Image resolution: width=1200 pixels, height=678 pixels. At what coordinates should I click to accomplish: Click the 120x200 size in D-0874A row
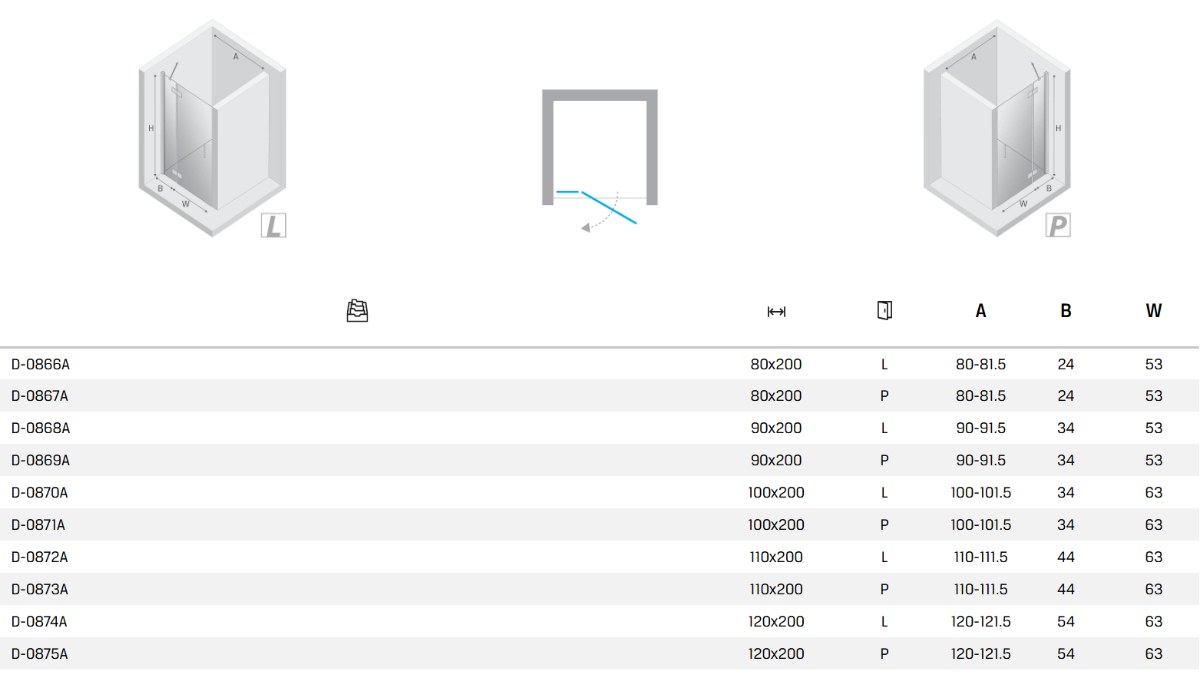[x=776, y=621]
